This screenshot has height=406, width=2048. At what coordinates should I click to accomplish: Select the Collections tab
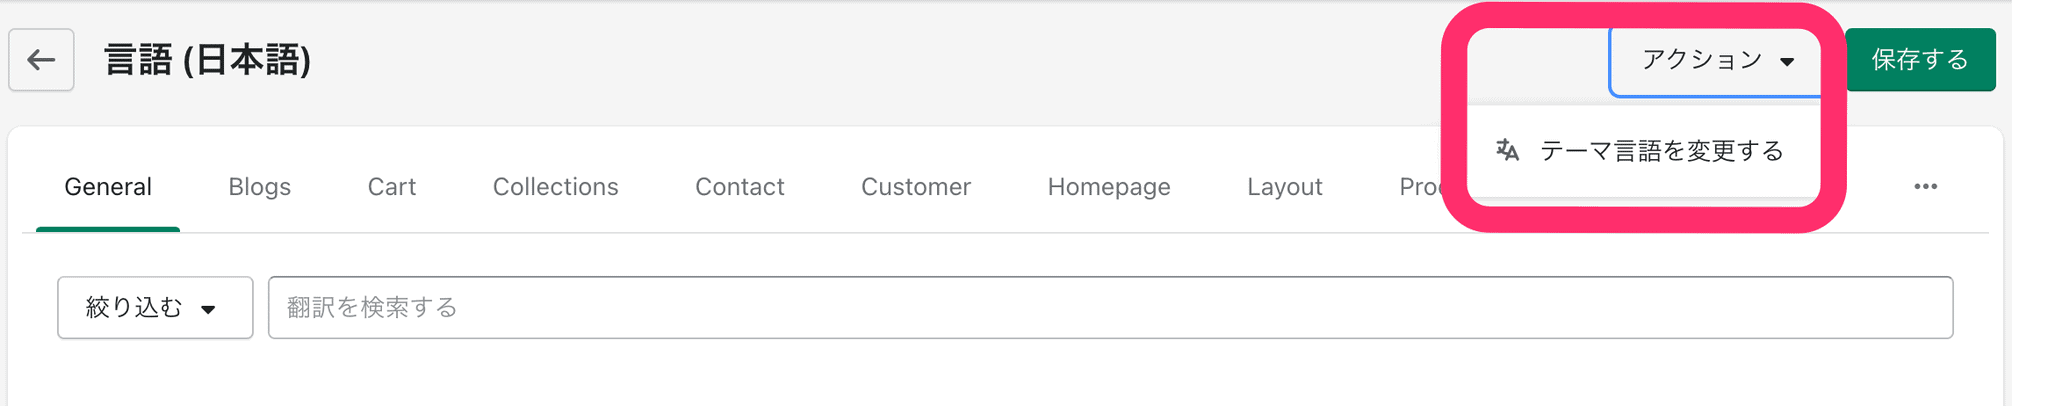point(555,187)
